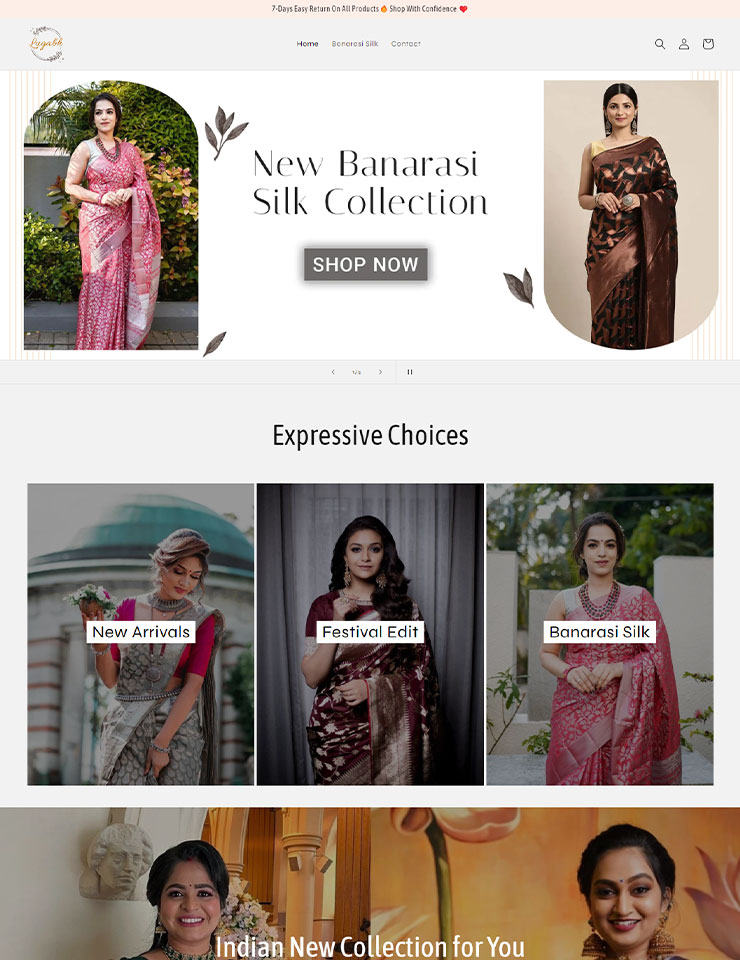This screenshot has height=960, width=740.
Task: Click the SHOP NOW button
Action: [365, 264]
